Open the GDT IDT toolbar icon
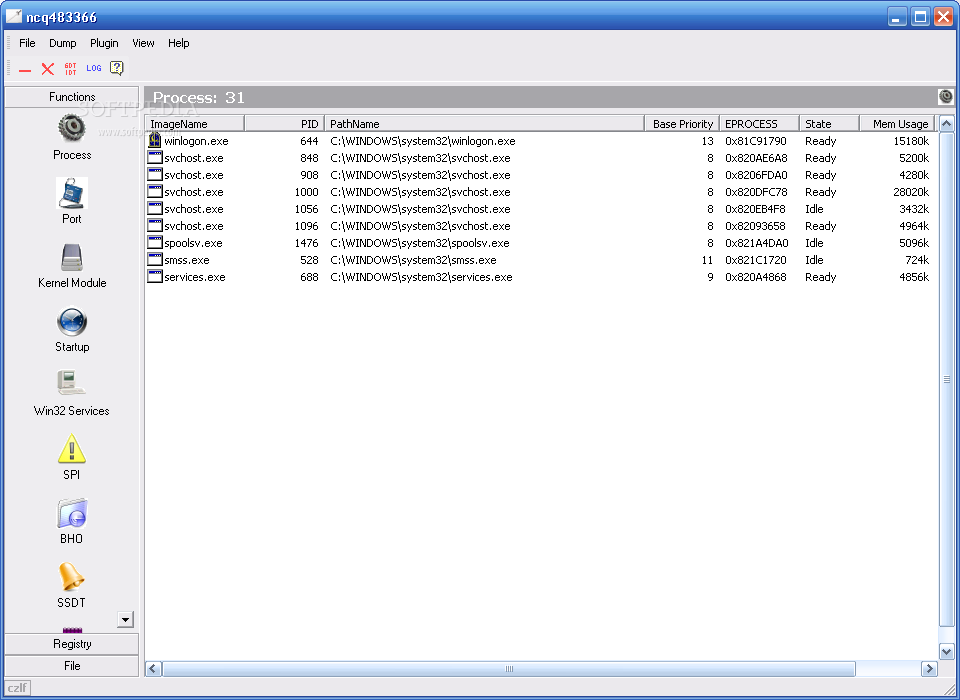Screen dimensions: 960x700 pyautogui.click(x=70, y=69)
